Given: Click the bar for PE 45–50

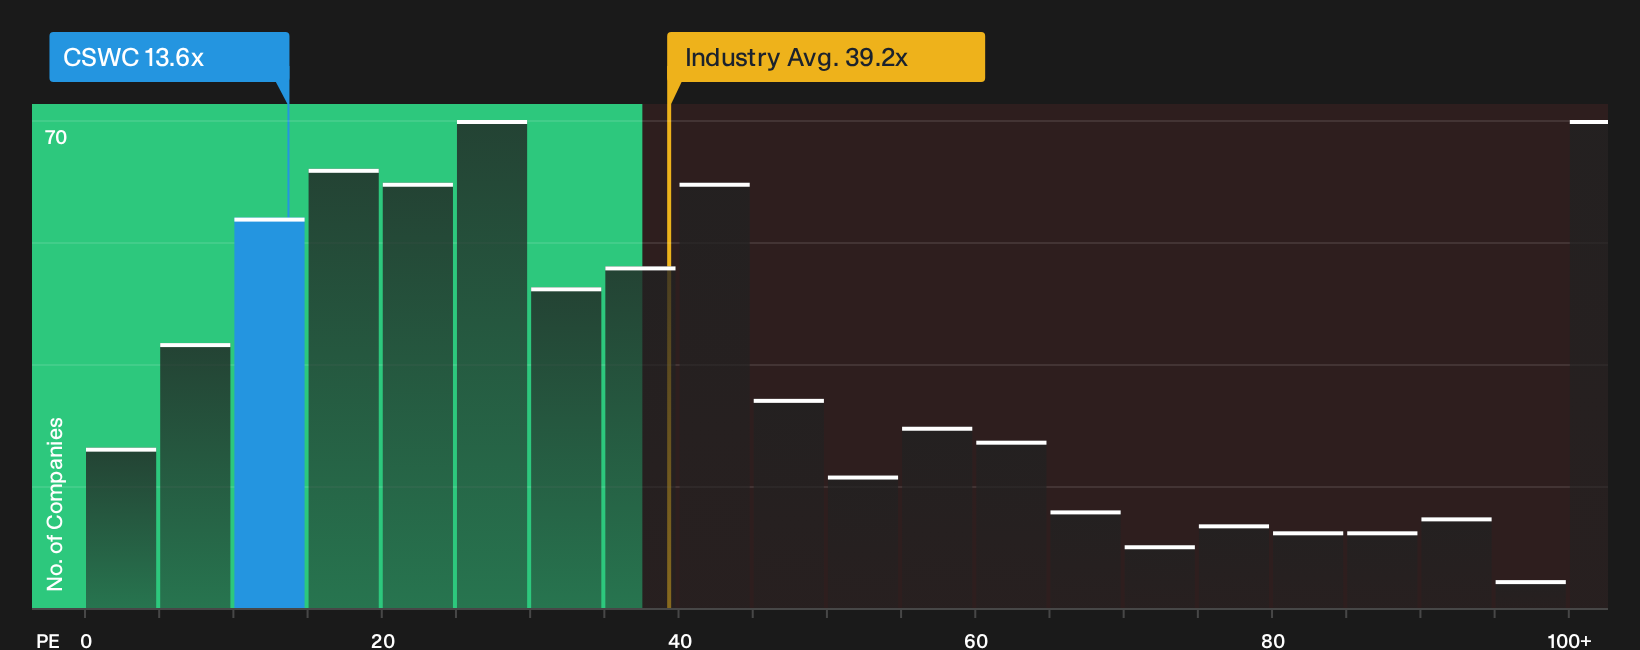Looking at the screenshot, I should [789, 504].
